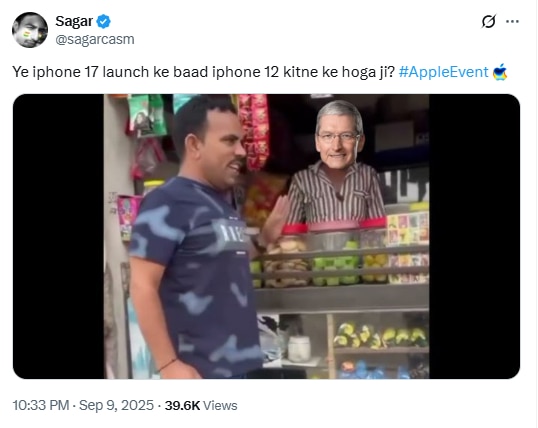
Task: Click the 10:33 PM timestamp
Action: tap(41, 405)
